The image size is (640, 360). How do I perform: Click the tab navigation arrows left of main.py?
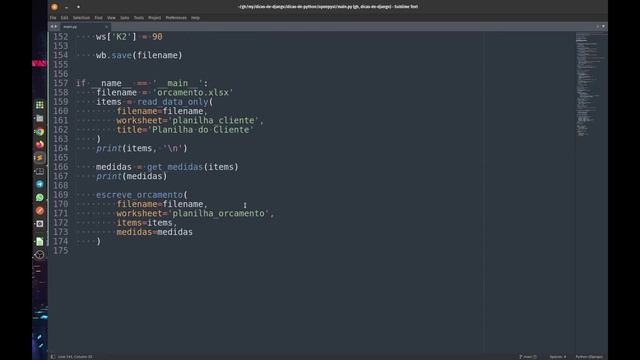coord(53,27)
